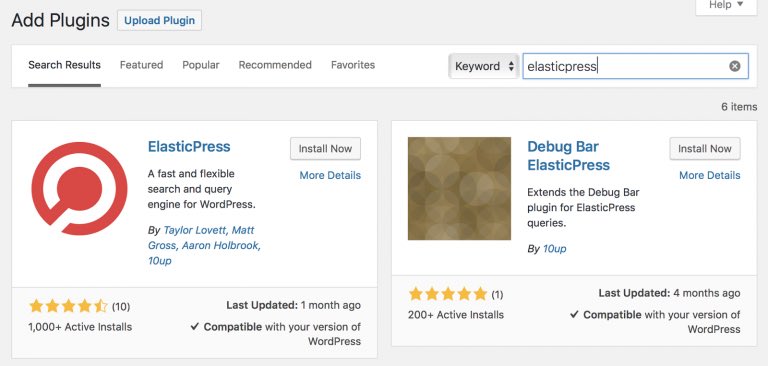Open the Favorites tab
This screenshot has height=366, width=768.
(x=353, y=65)
